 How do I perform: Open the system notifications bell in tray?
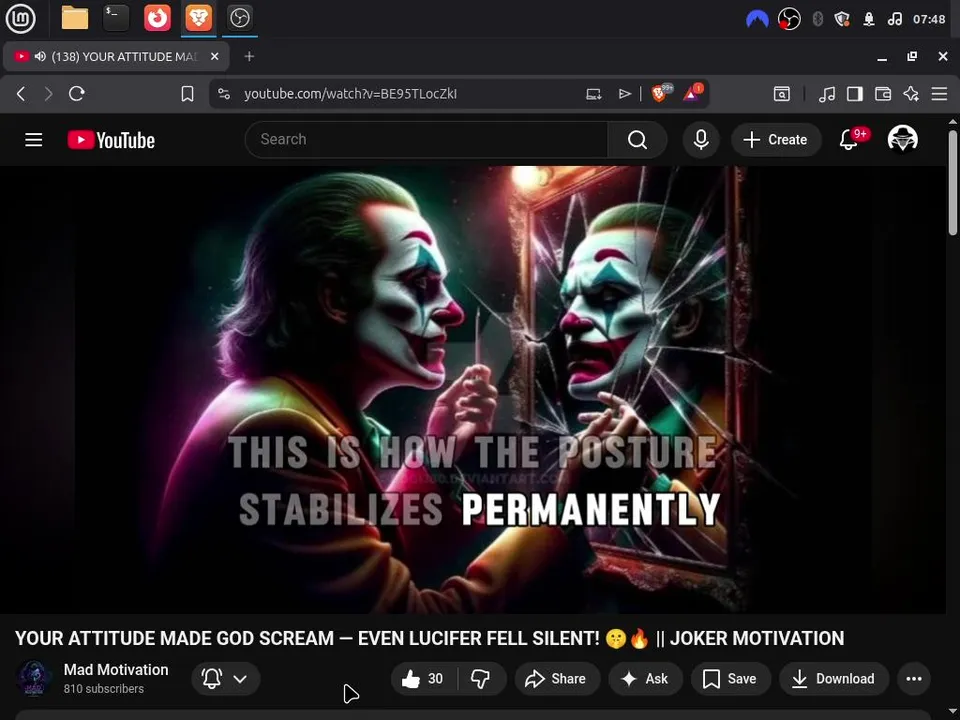point(869,19)
